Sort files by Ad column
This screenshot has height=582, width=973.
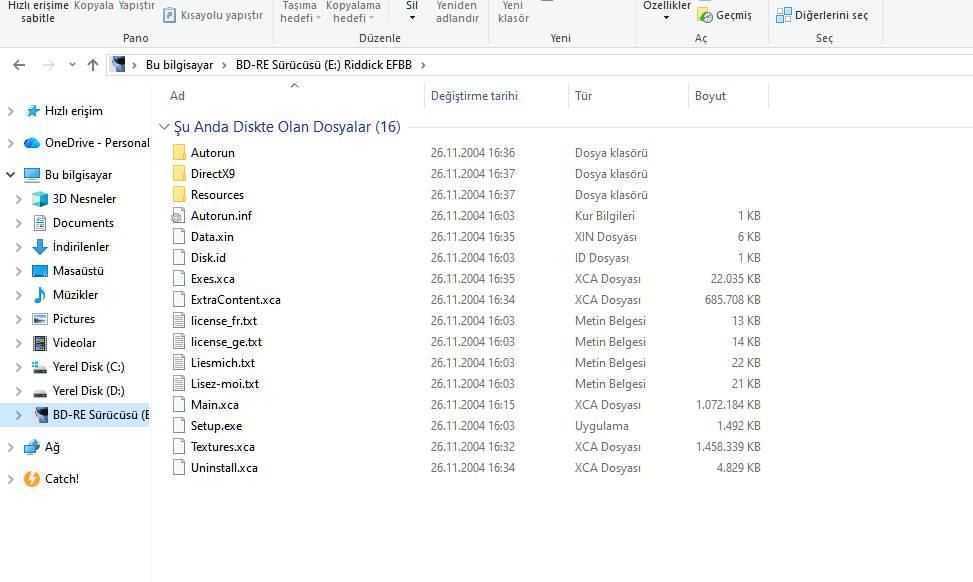coord(177,96)
